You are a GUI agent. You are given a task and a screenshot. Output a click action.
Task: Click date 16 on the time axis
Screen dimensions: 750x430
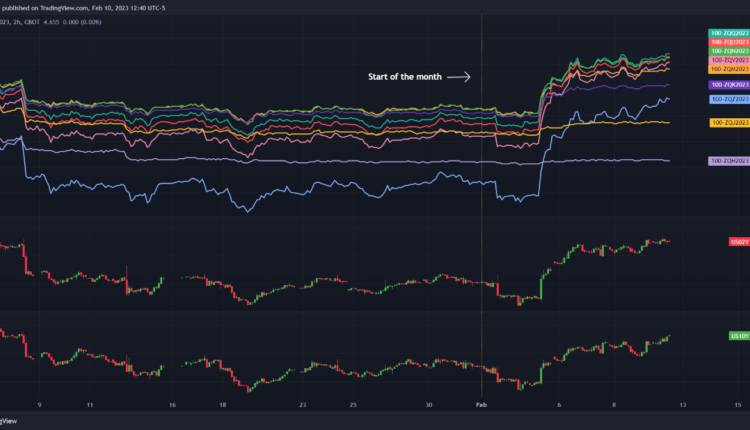click(x=173, y=405)
